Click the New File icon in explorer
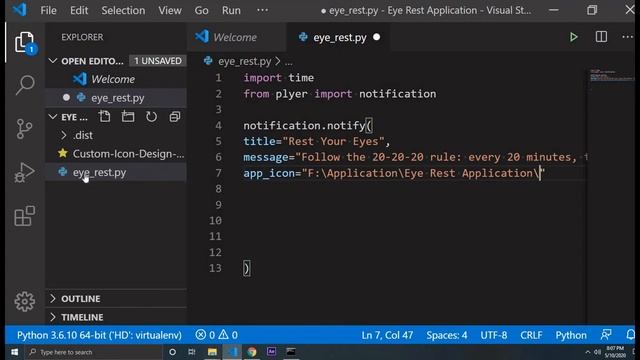The width and height of the screenshot is (640, 360). click(x=104, y=117)
